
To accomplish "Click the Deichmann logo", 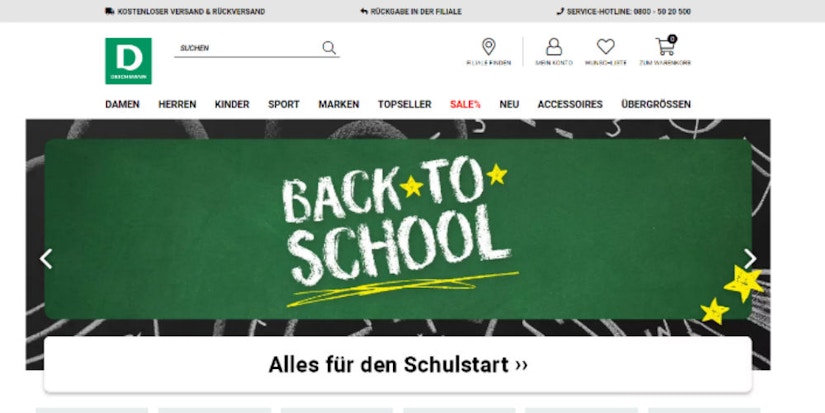I will click(128, 61).
